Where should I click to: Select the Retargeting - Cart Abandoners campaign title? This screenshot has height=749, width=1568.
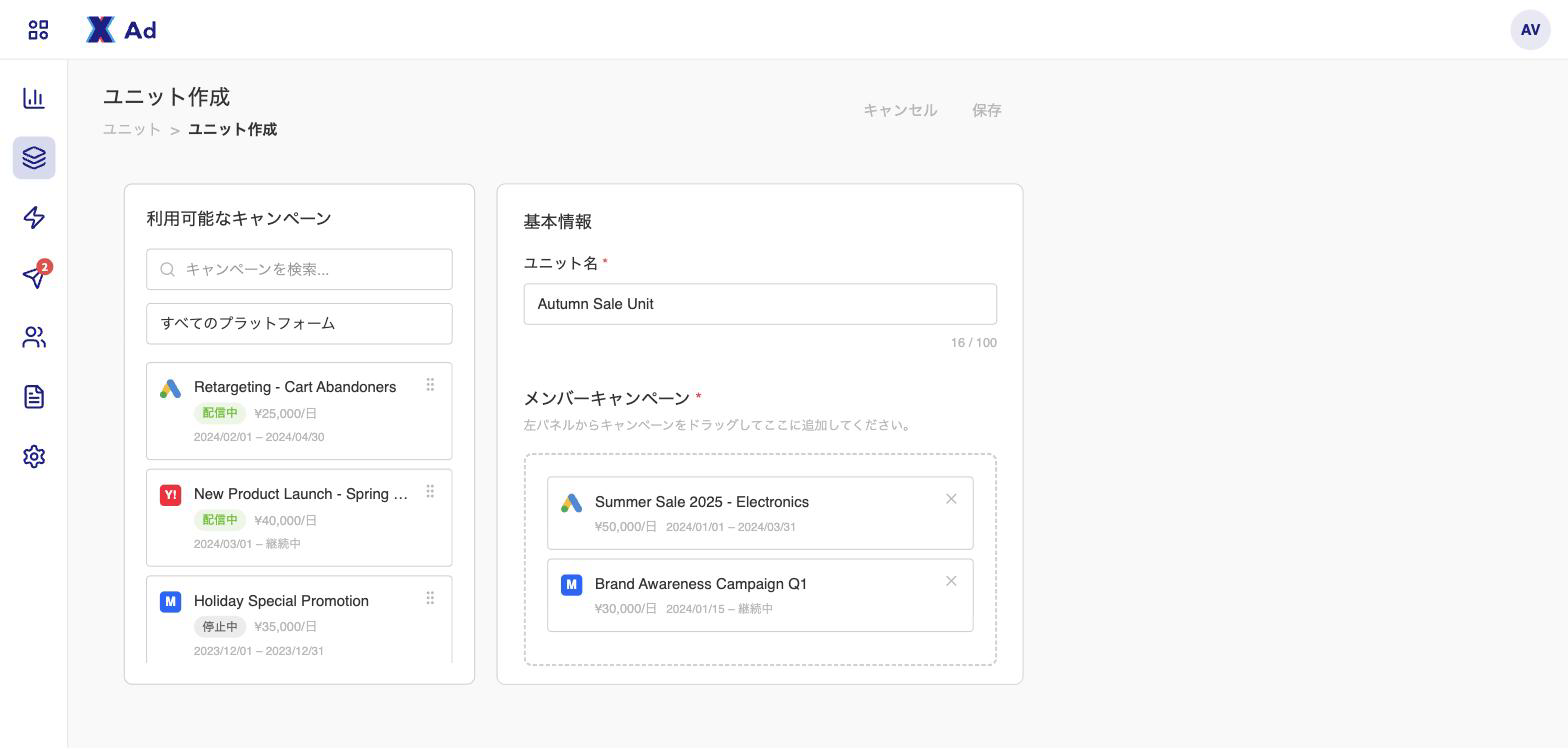point(295,387)
